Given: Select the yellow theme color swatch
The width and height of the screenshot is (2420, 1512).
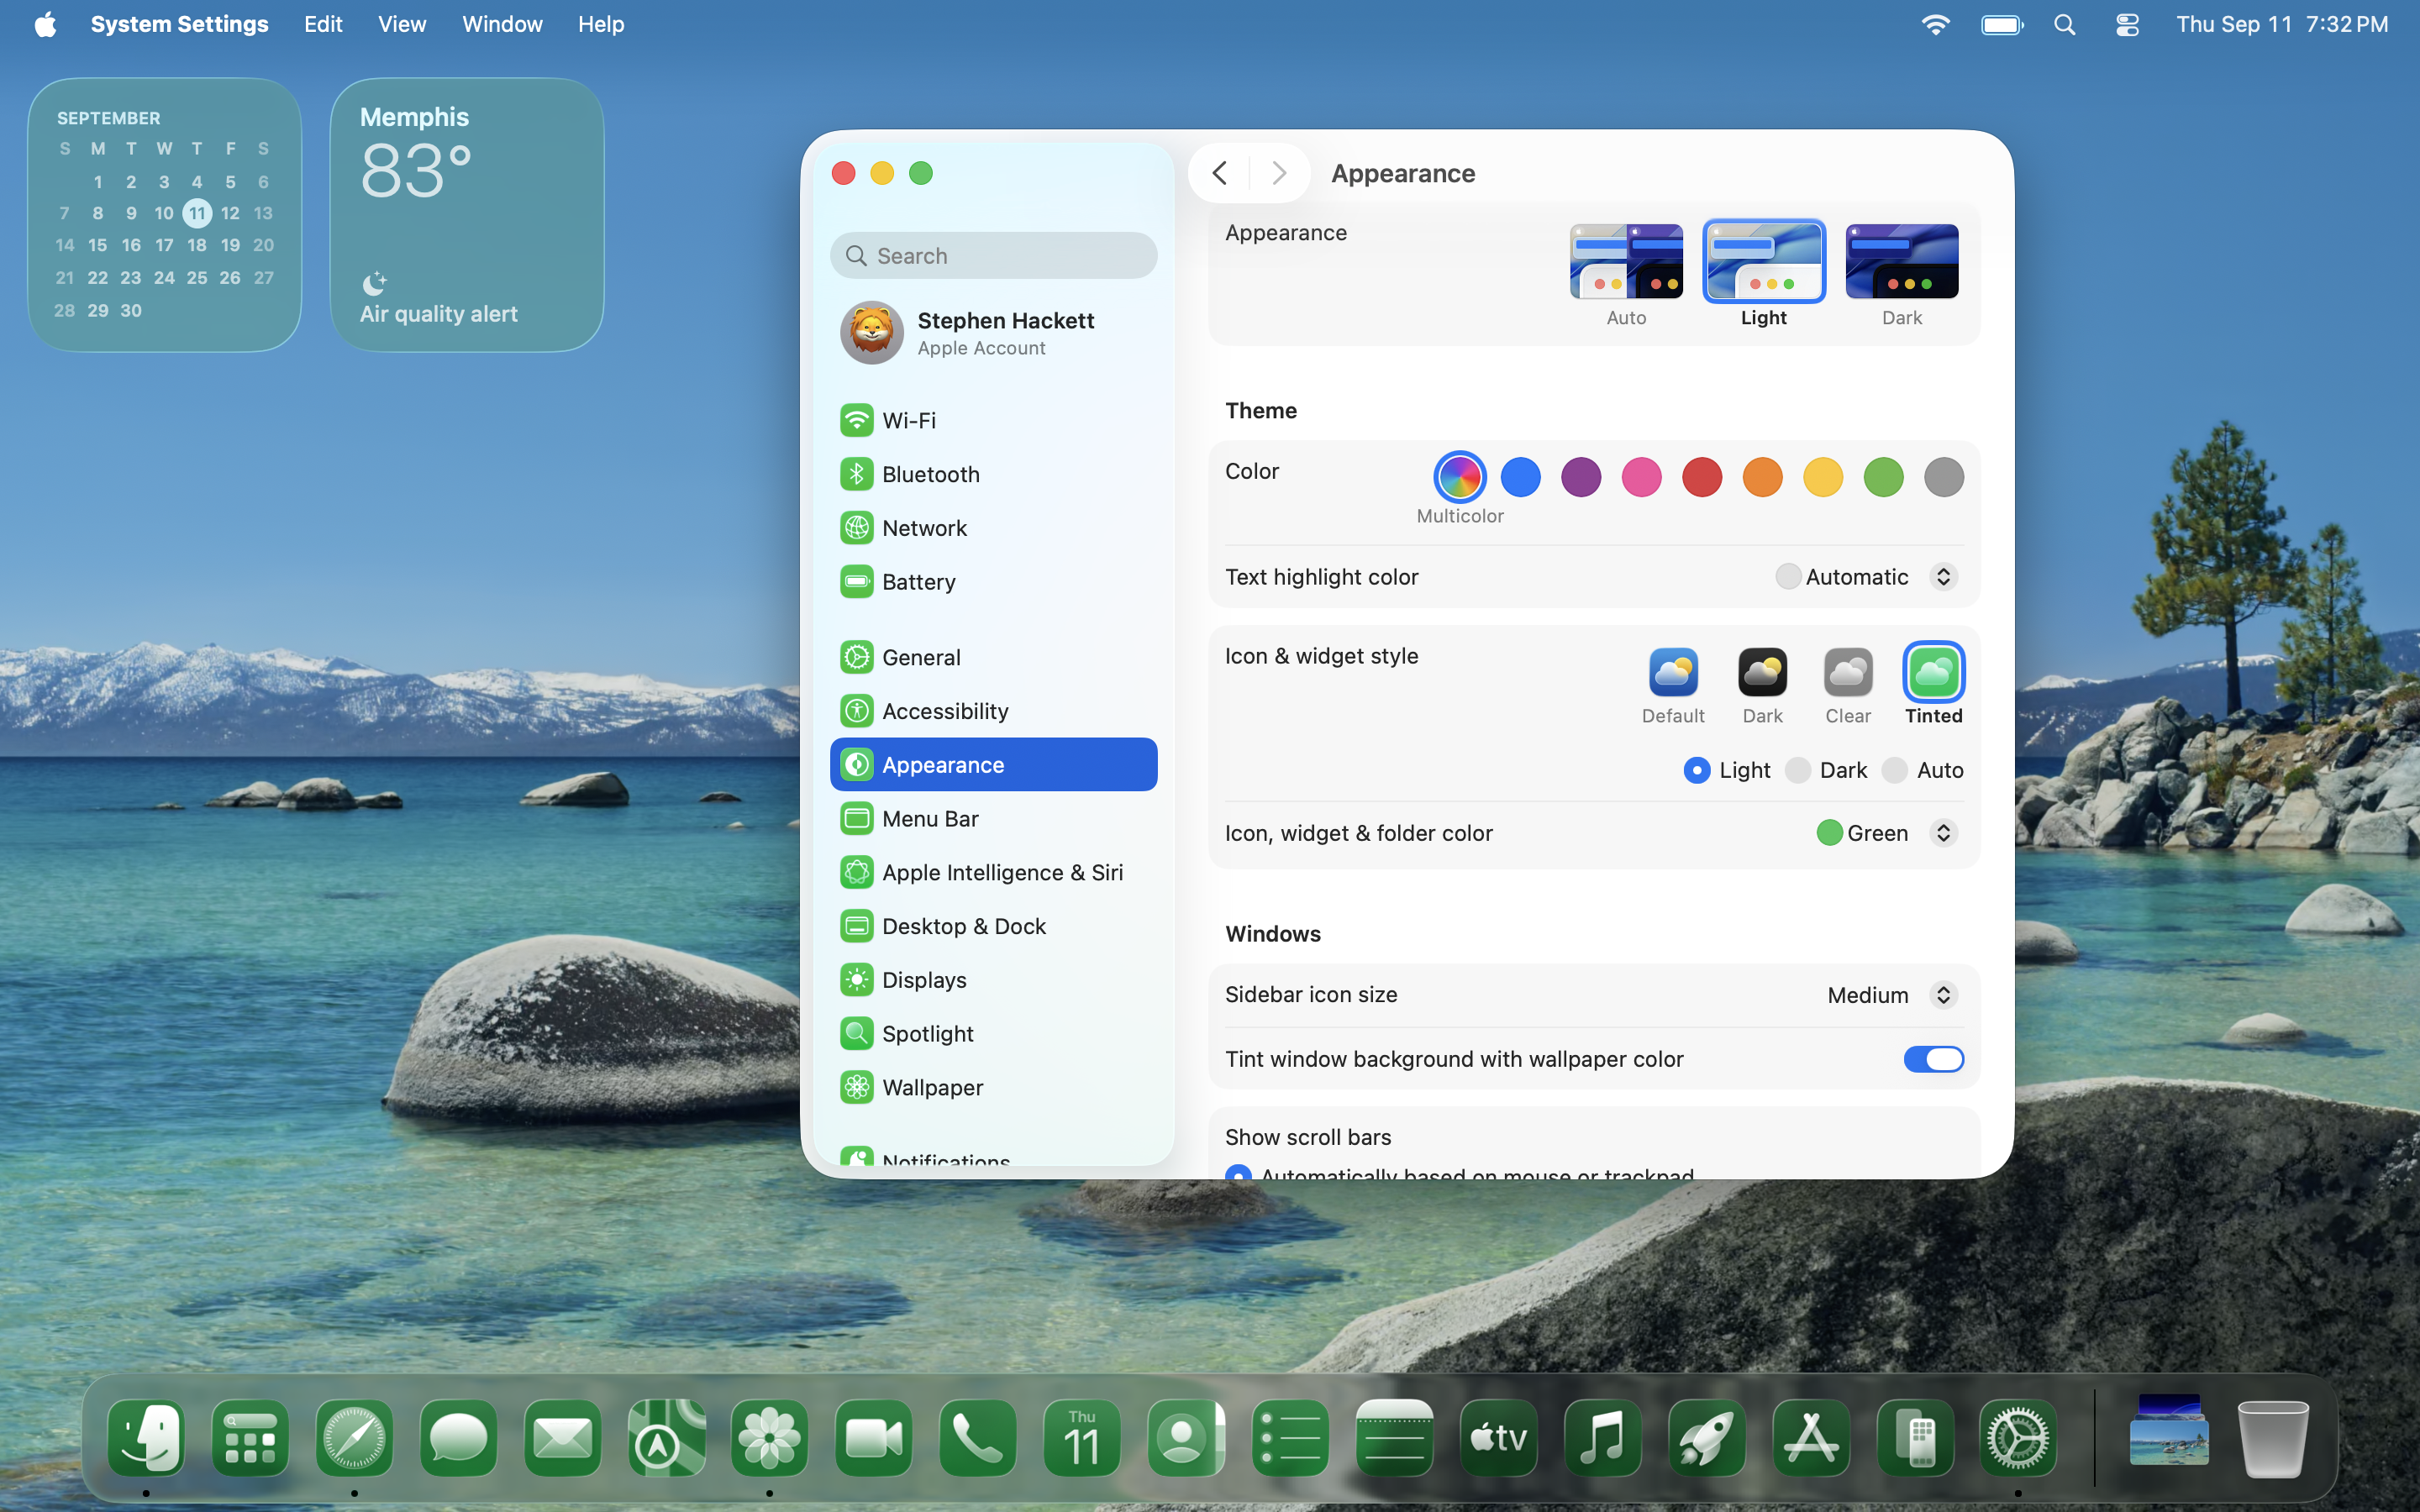Looking at the screenshot, I should coord(1822,477).
